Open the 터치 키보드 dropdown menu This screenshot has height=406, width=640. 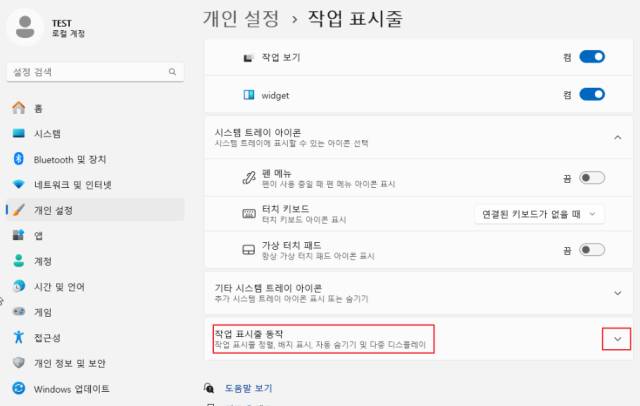tap(539, 213)
